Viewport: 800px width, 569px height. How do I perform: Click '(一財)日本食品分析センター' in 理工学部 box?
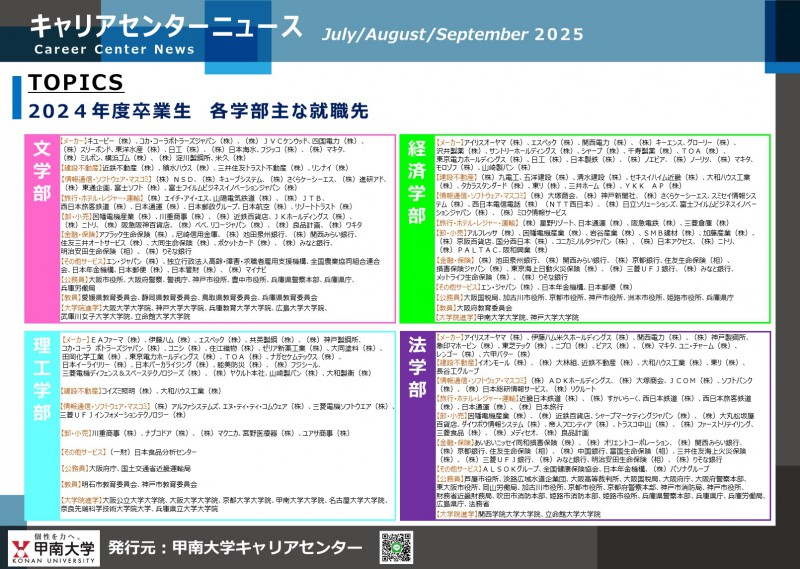point(153,452)
